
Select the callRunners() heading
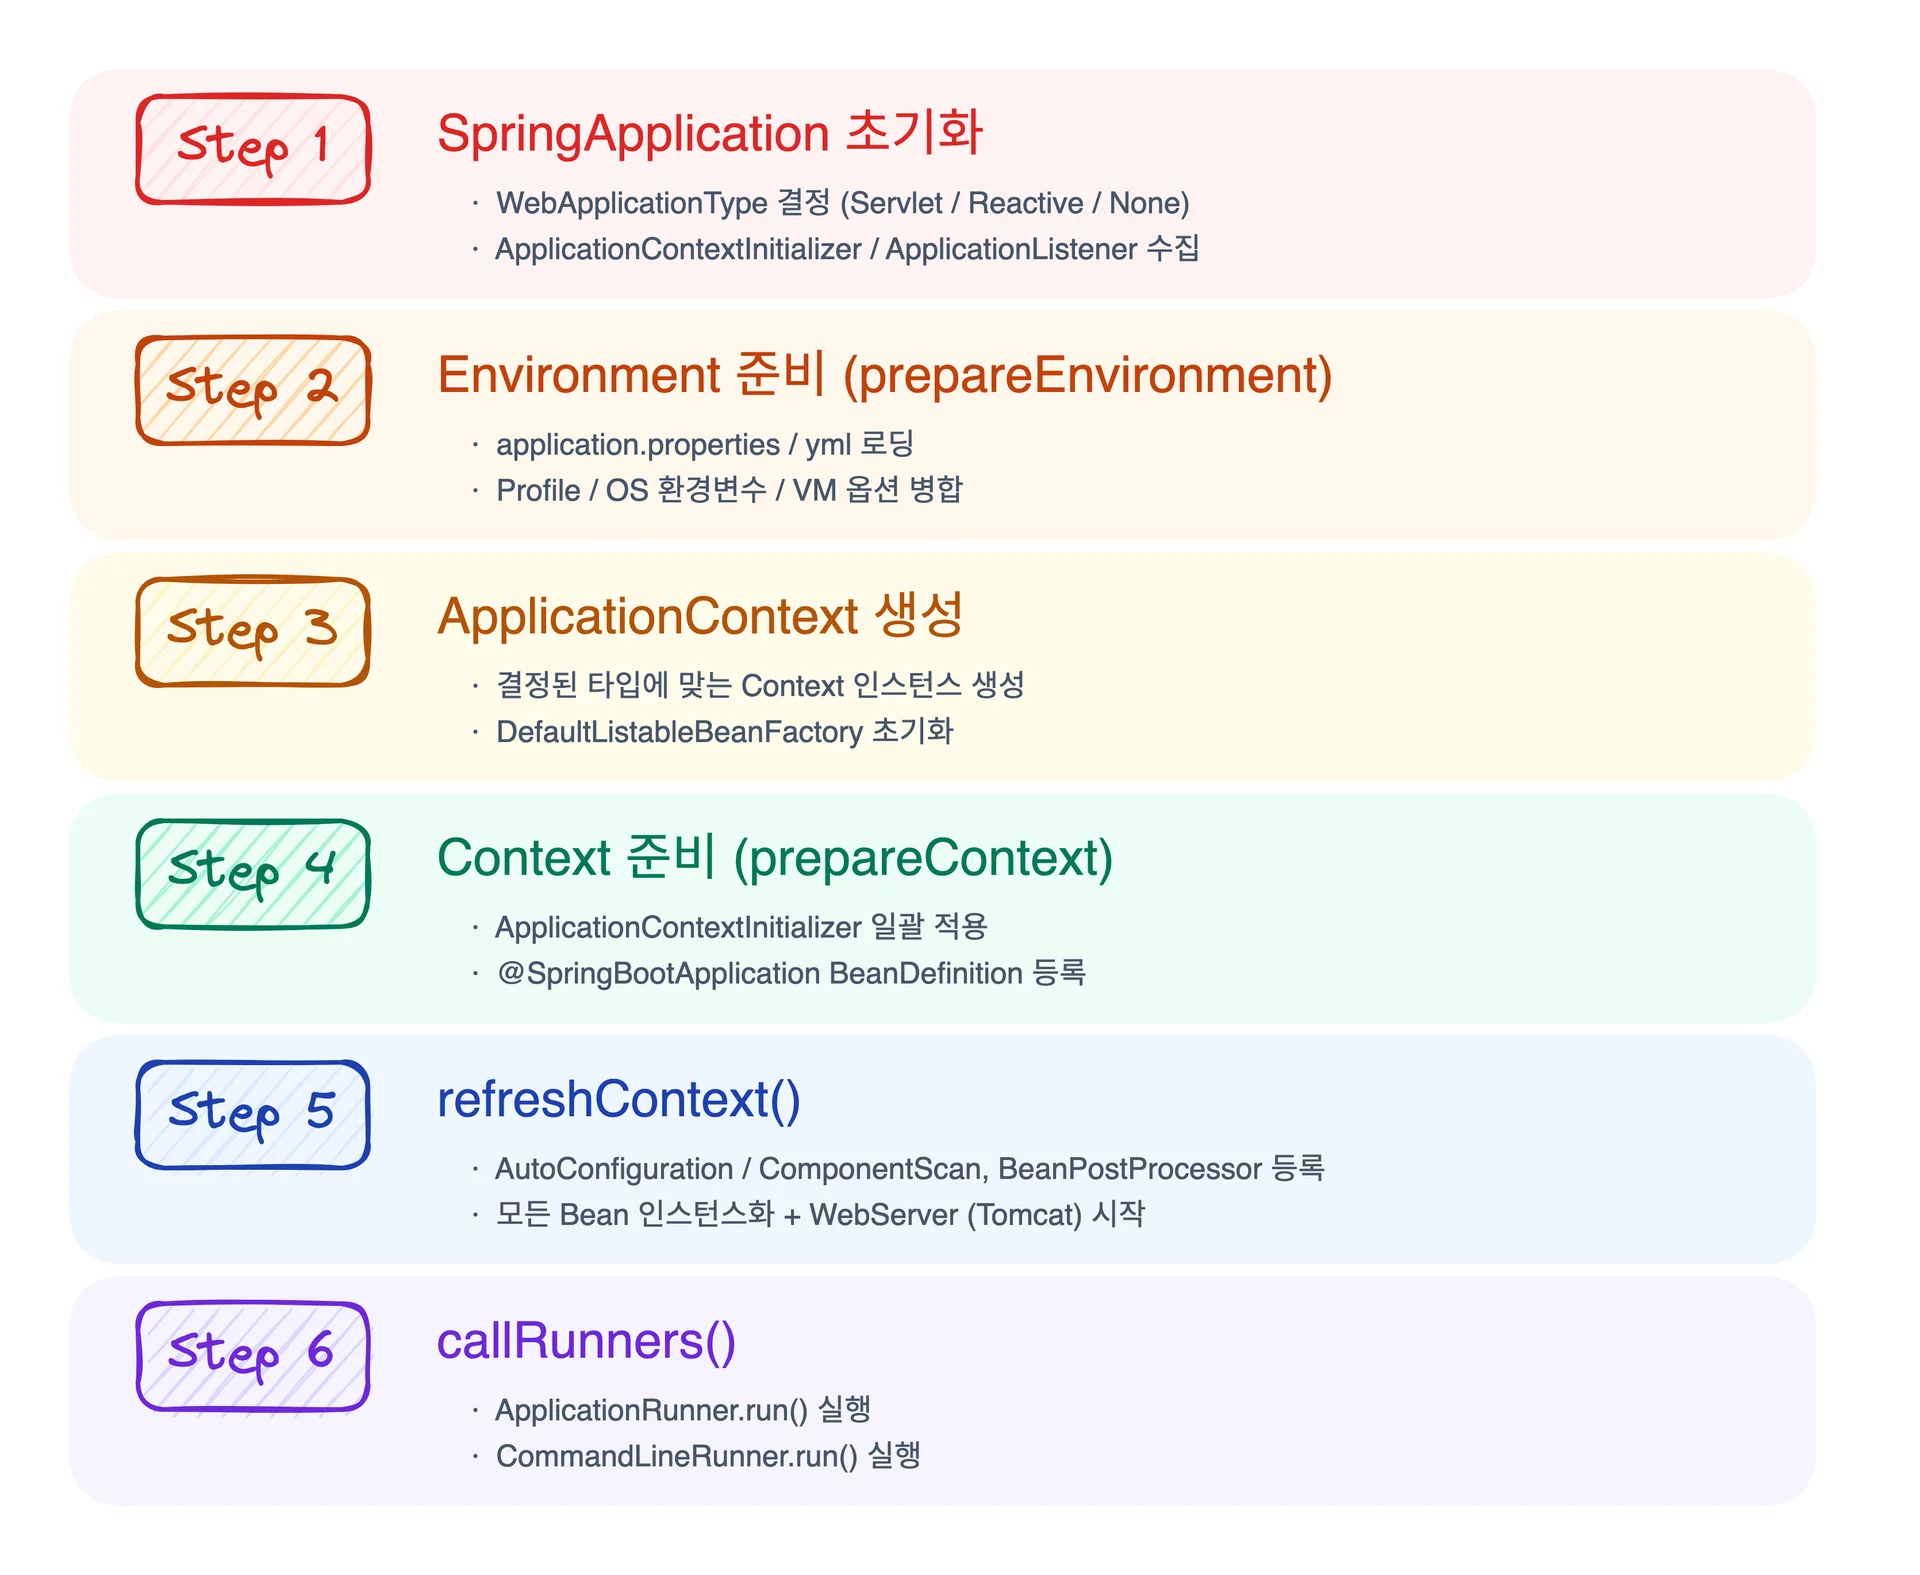[586, 1341]
